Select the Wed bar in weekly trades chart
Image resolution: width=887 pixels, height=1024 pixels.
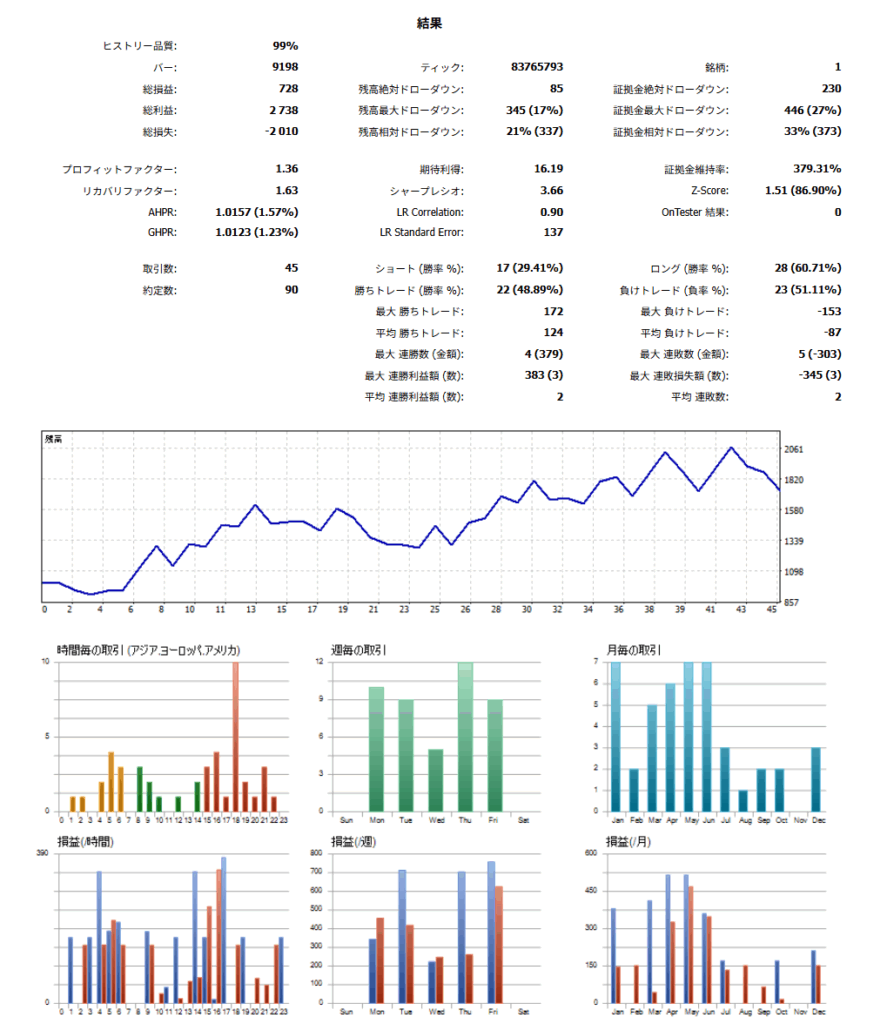point(435,780)
